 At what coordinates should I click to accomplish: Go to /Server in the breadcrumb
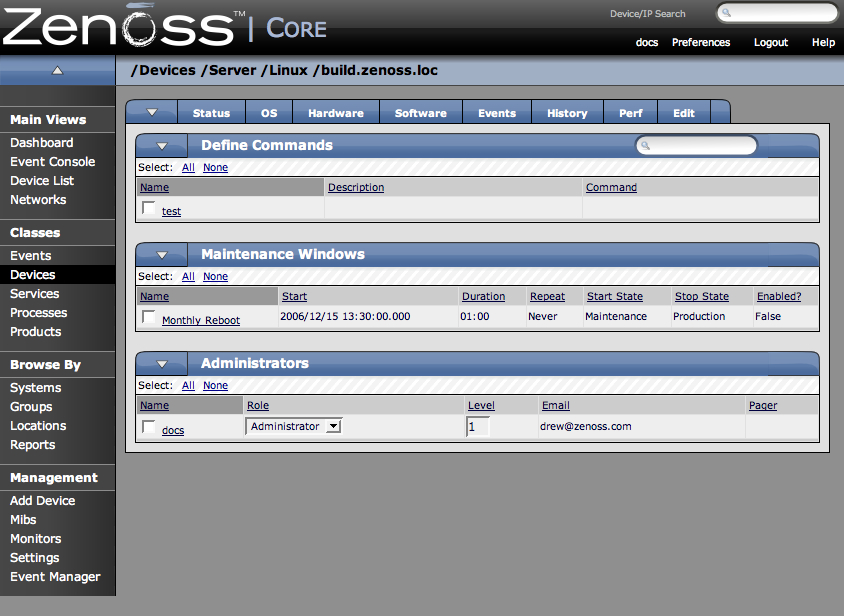click(229, 71)
